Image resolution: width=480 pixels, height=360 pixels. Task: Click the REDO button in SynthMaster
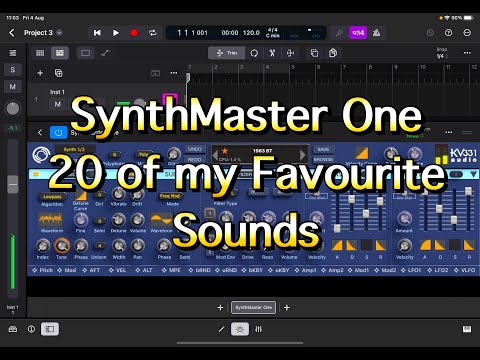click(x=195, y=160)
